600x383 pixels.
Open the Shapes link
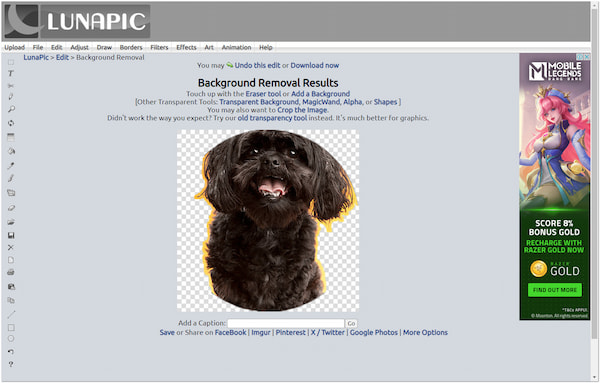385,102
